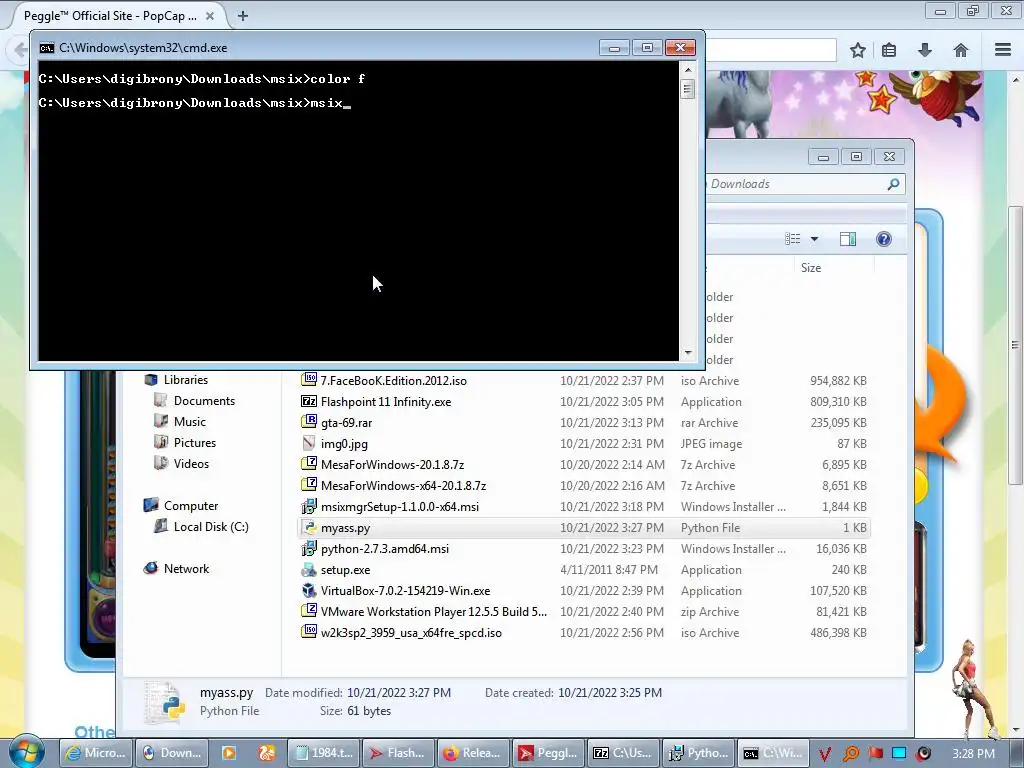Click the orange magnifier tray icon
1024x768 pixels.
(x=850, y=754)
